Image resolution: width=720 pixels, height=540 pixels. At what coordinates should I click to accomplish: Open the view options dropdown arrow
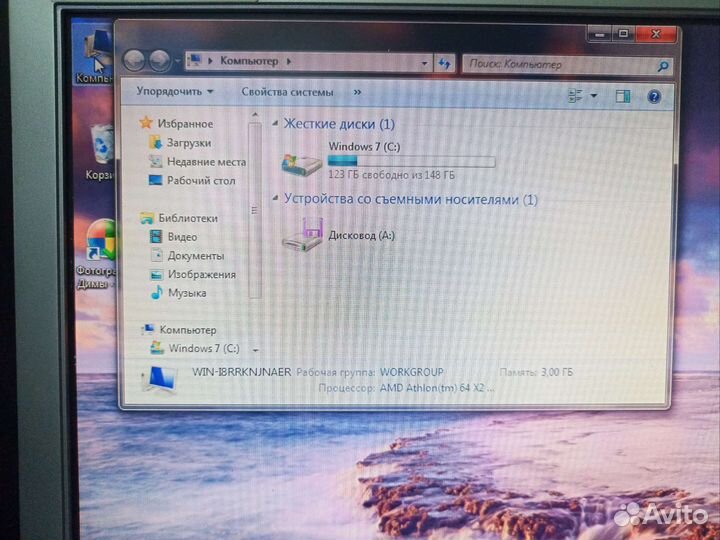pos(593,96)
